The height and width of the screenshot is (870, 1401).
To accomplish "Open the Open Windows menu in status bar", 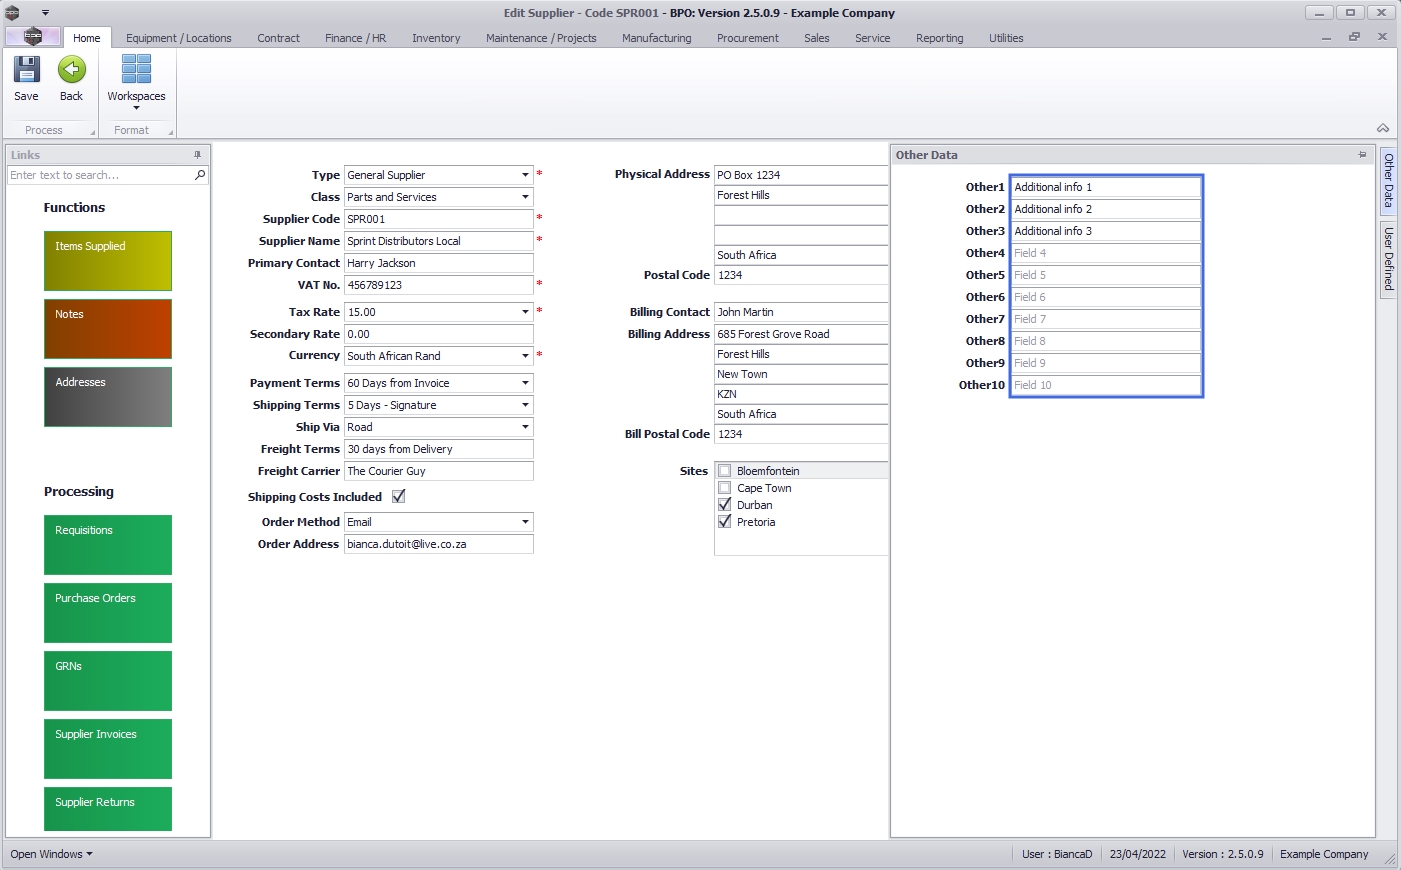I will [51, 854].
